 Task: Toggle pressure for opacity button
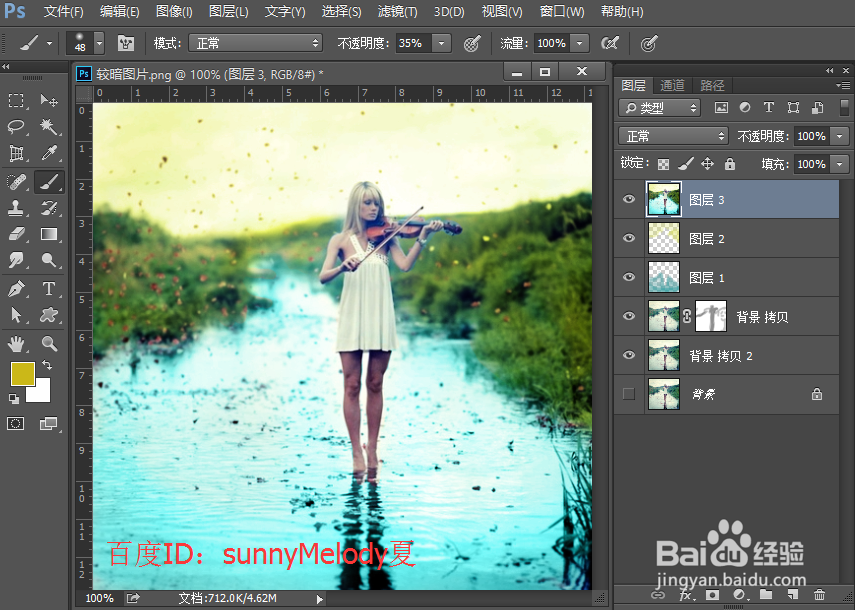pos(472,44)
